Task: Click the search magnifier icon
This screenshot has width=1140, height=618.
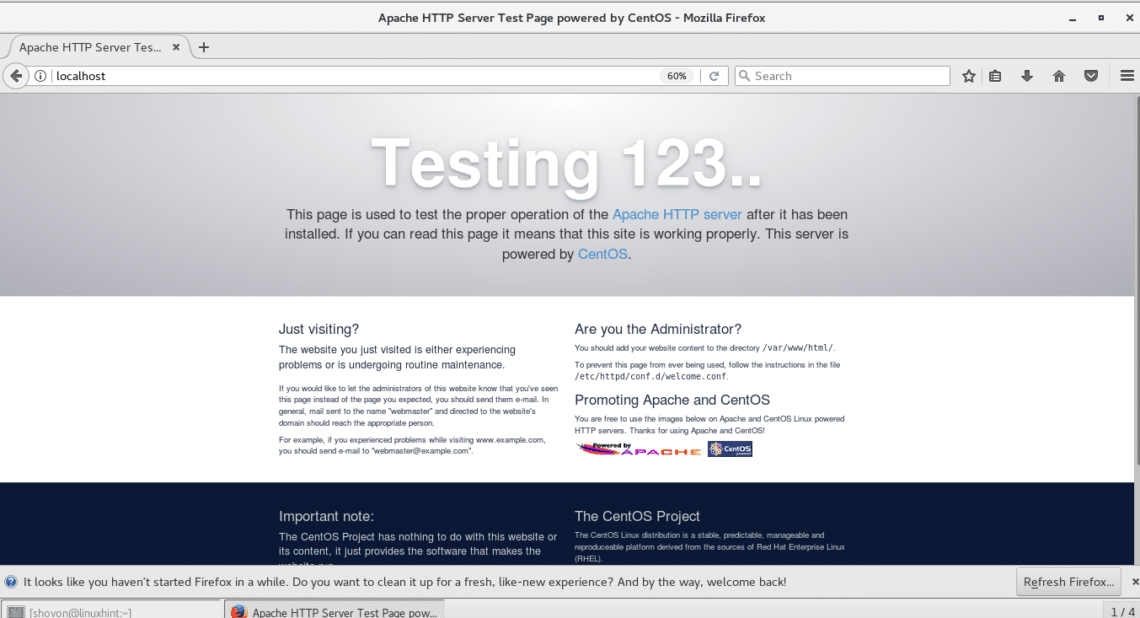Action: pyautogui.click(x=744, y=76)
